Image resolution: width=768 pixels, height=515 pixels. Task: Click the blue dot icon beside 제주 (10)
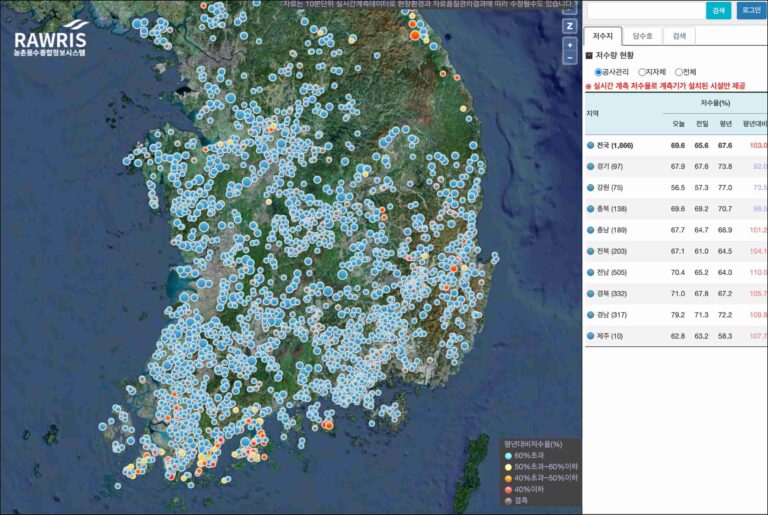(591, 335)
